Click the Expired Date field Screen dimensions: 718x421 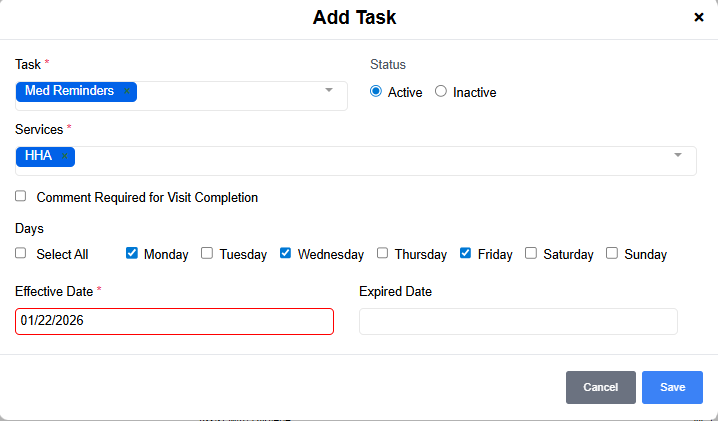point(518,321)
